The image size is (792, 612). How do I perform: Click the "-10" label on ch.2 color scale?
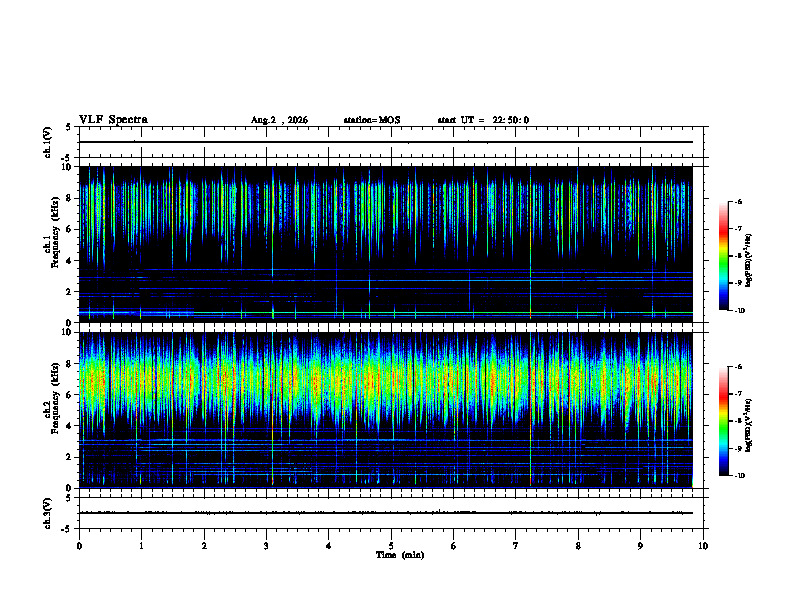point(739,476)
